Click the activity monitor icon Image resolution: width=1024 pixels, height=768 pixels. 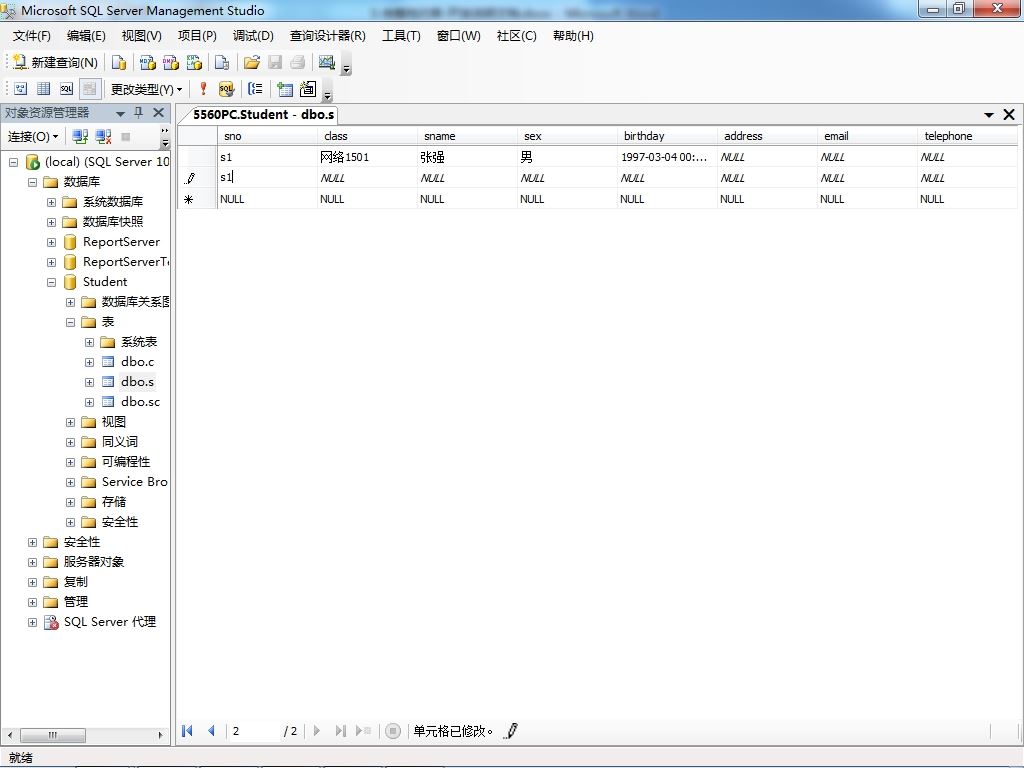(x=327, y=62)
